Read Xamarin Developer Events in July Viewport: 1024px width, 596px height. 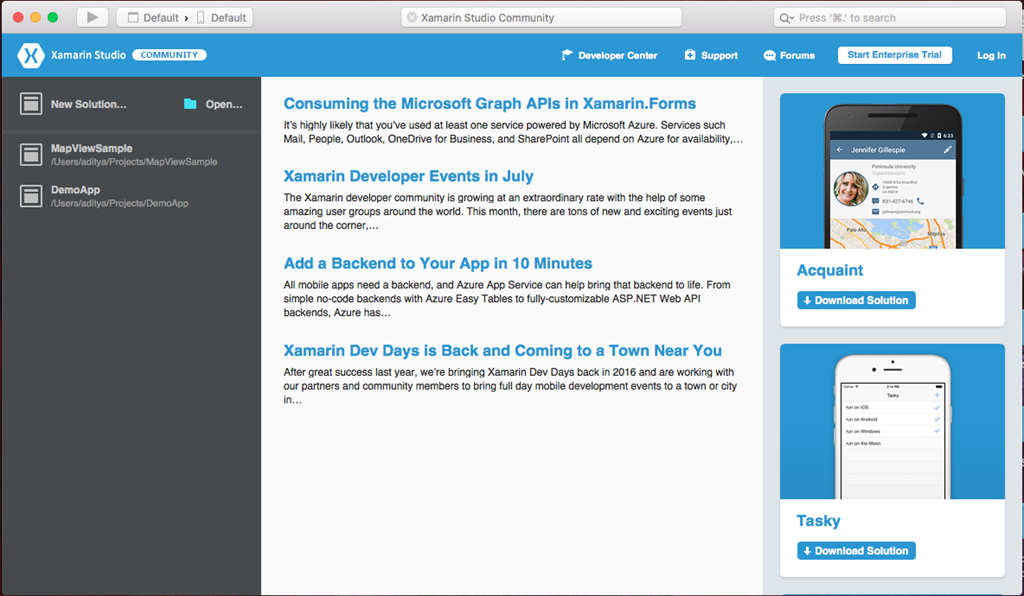(x=408, y=176)
